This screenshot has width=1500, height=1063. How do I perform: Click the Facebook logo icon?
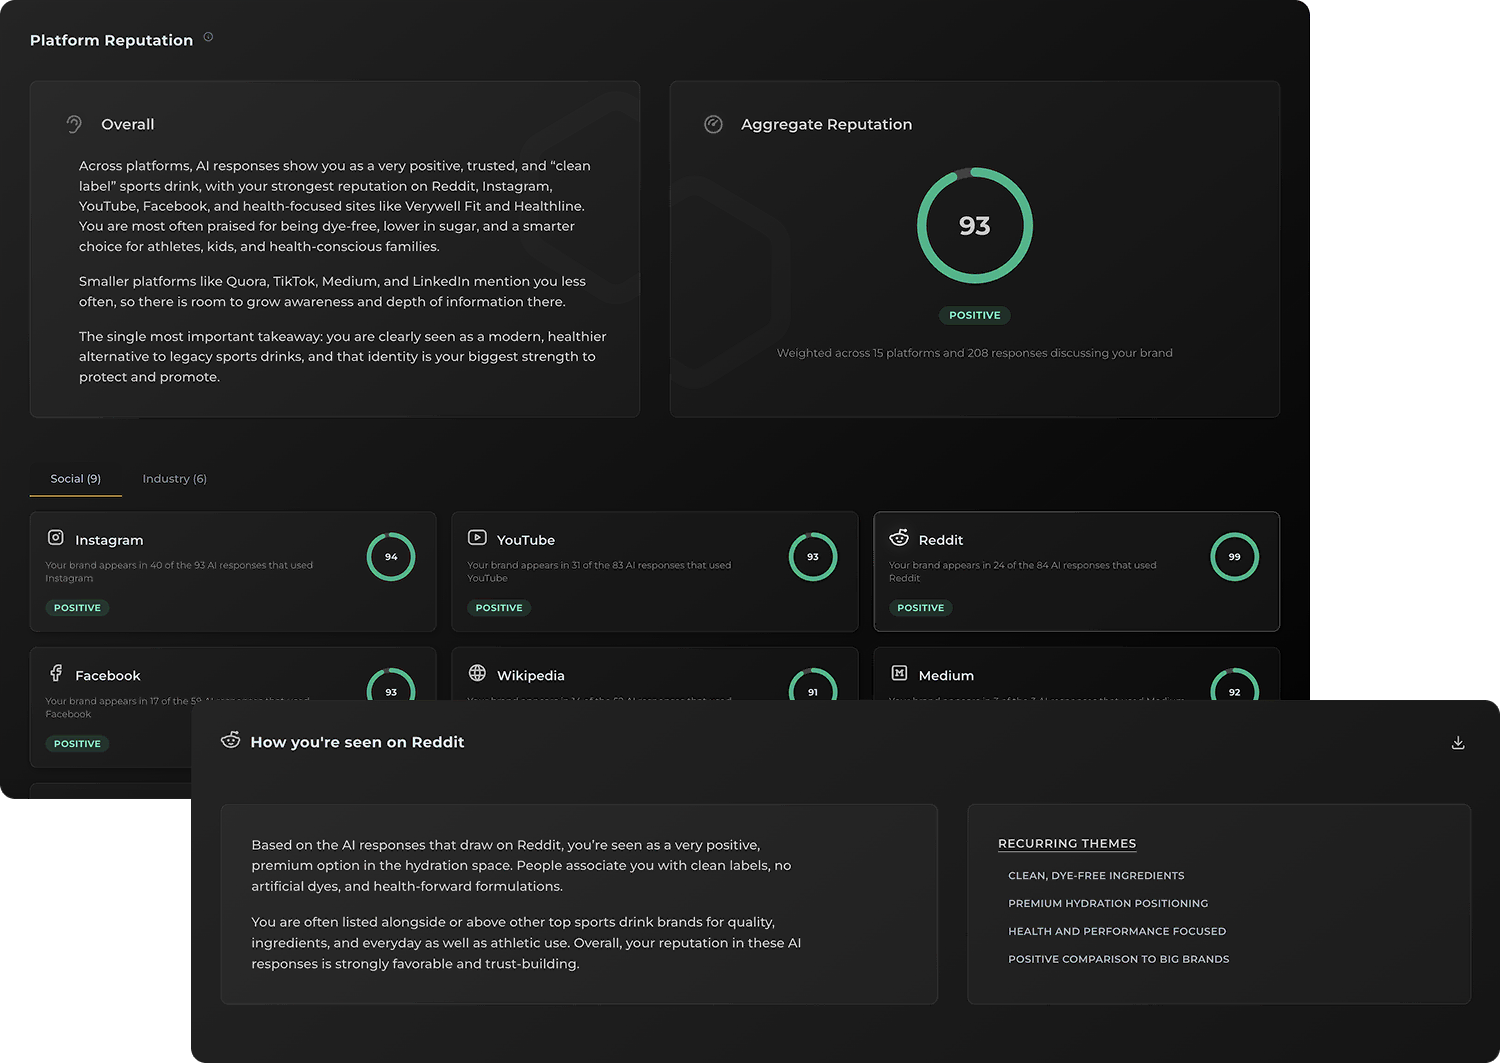[56, 673]
